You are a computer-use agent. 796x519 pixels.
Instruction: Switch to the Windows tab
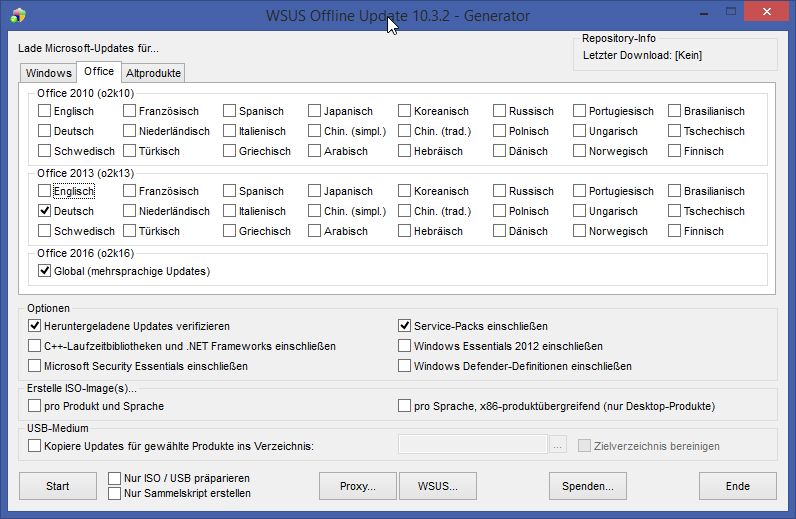[x=48, y=73]
